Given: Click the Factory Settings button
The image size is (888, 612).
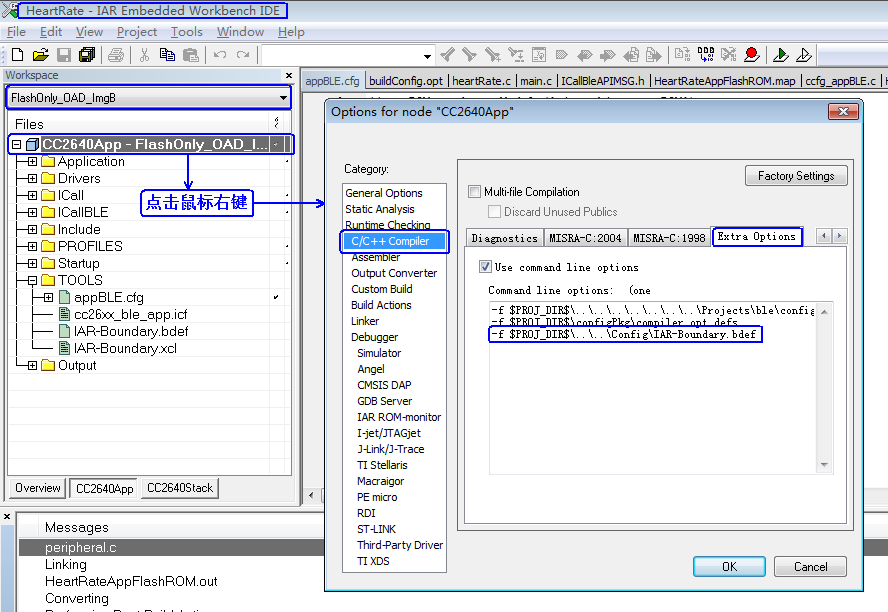Looking at the screenshot, I should (796, 176).
